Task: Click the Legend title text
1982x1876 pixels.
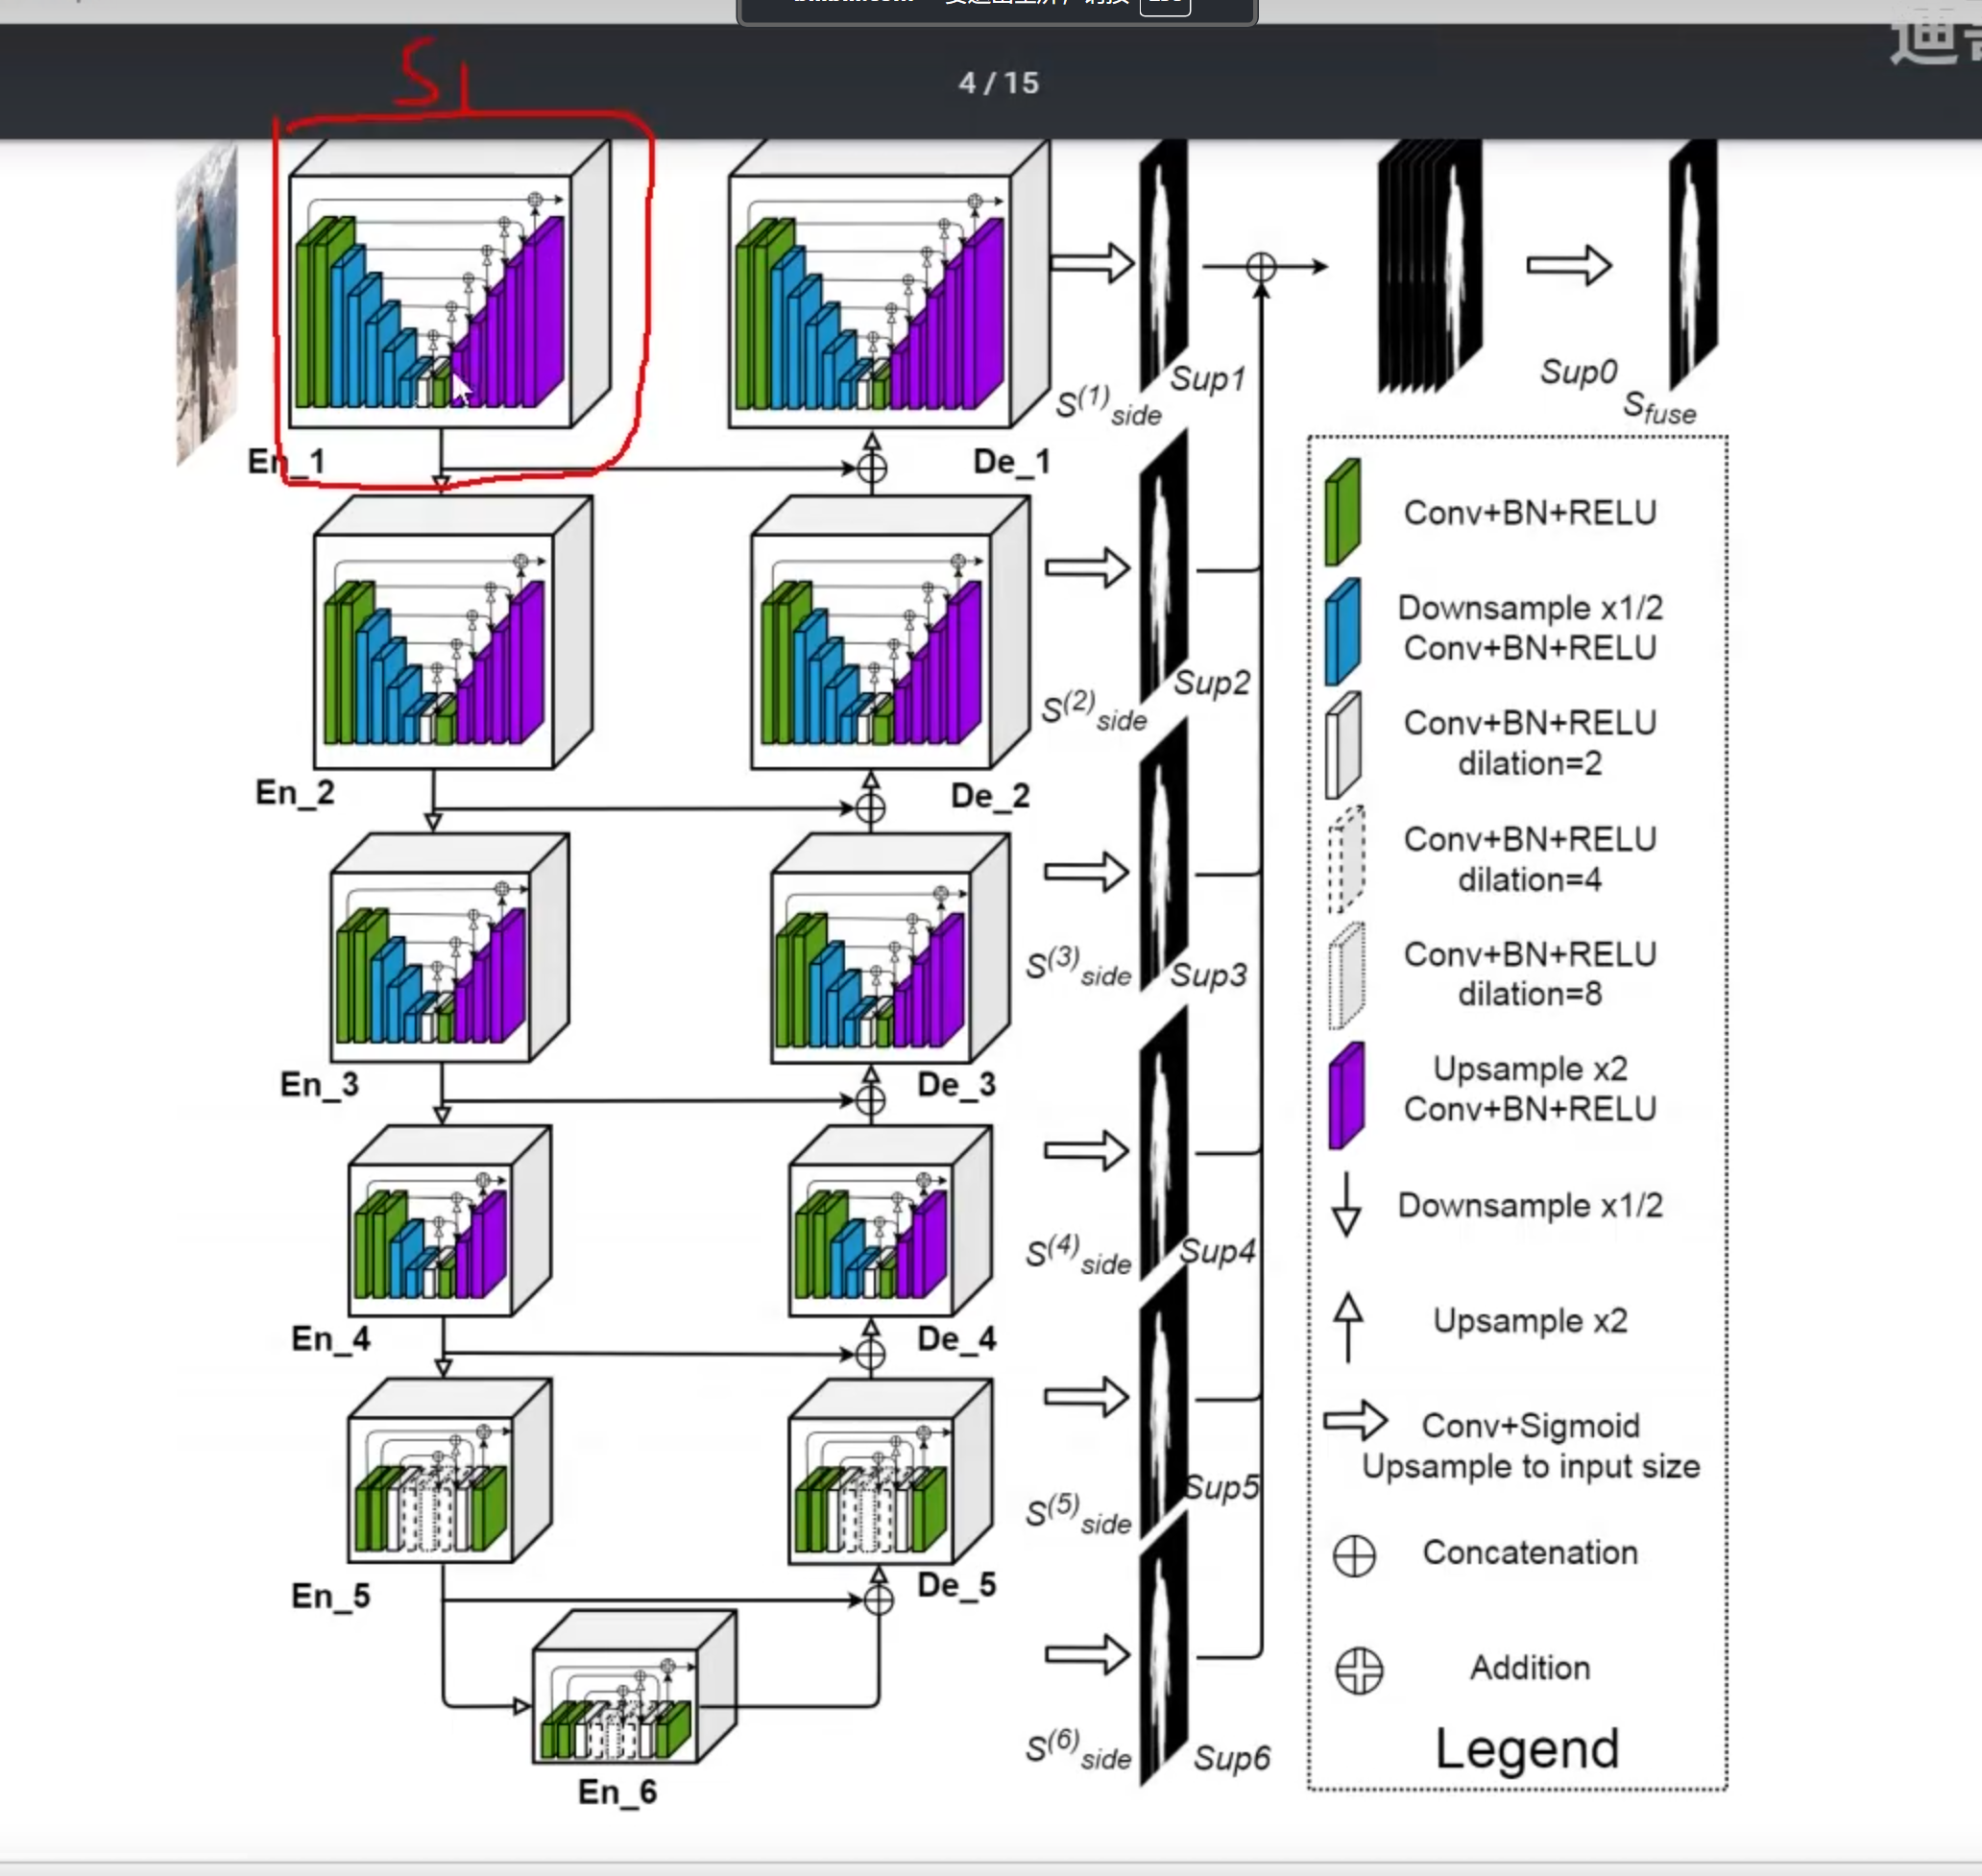Action: click(1526, 1748)
